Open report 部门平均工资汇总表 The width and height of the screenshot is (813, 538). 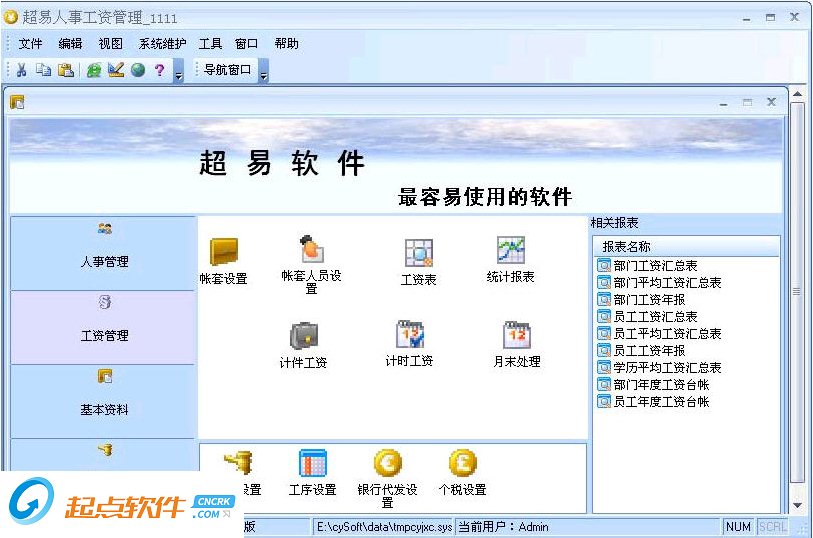pos(667,282)
